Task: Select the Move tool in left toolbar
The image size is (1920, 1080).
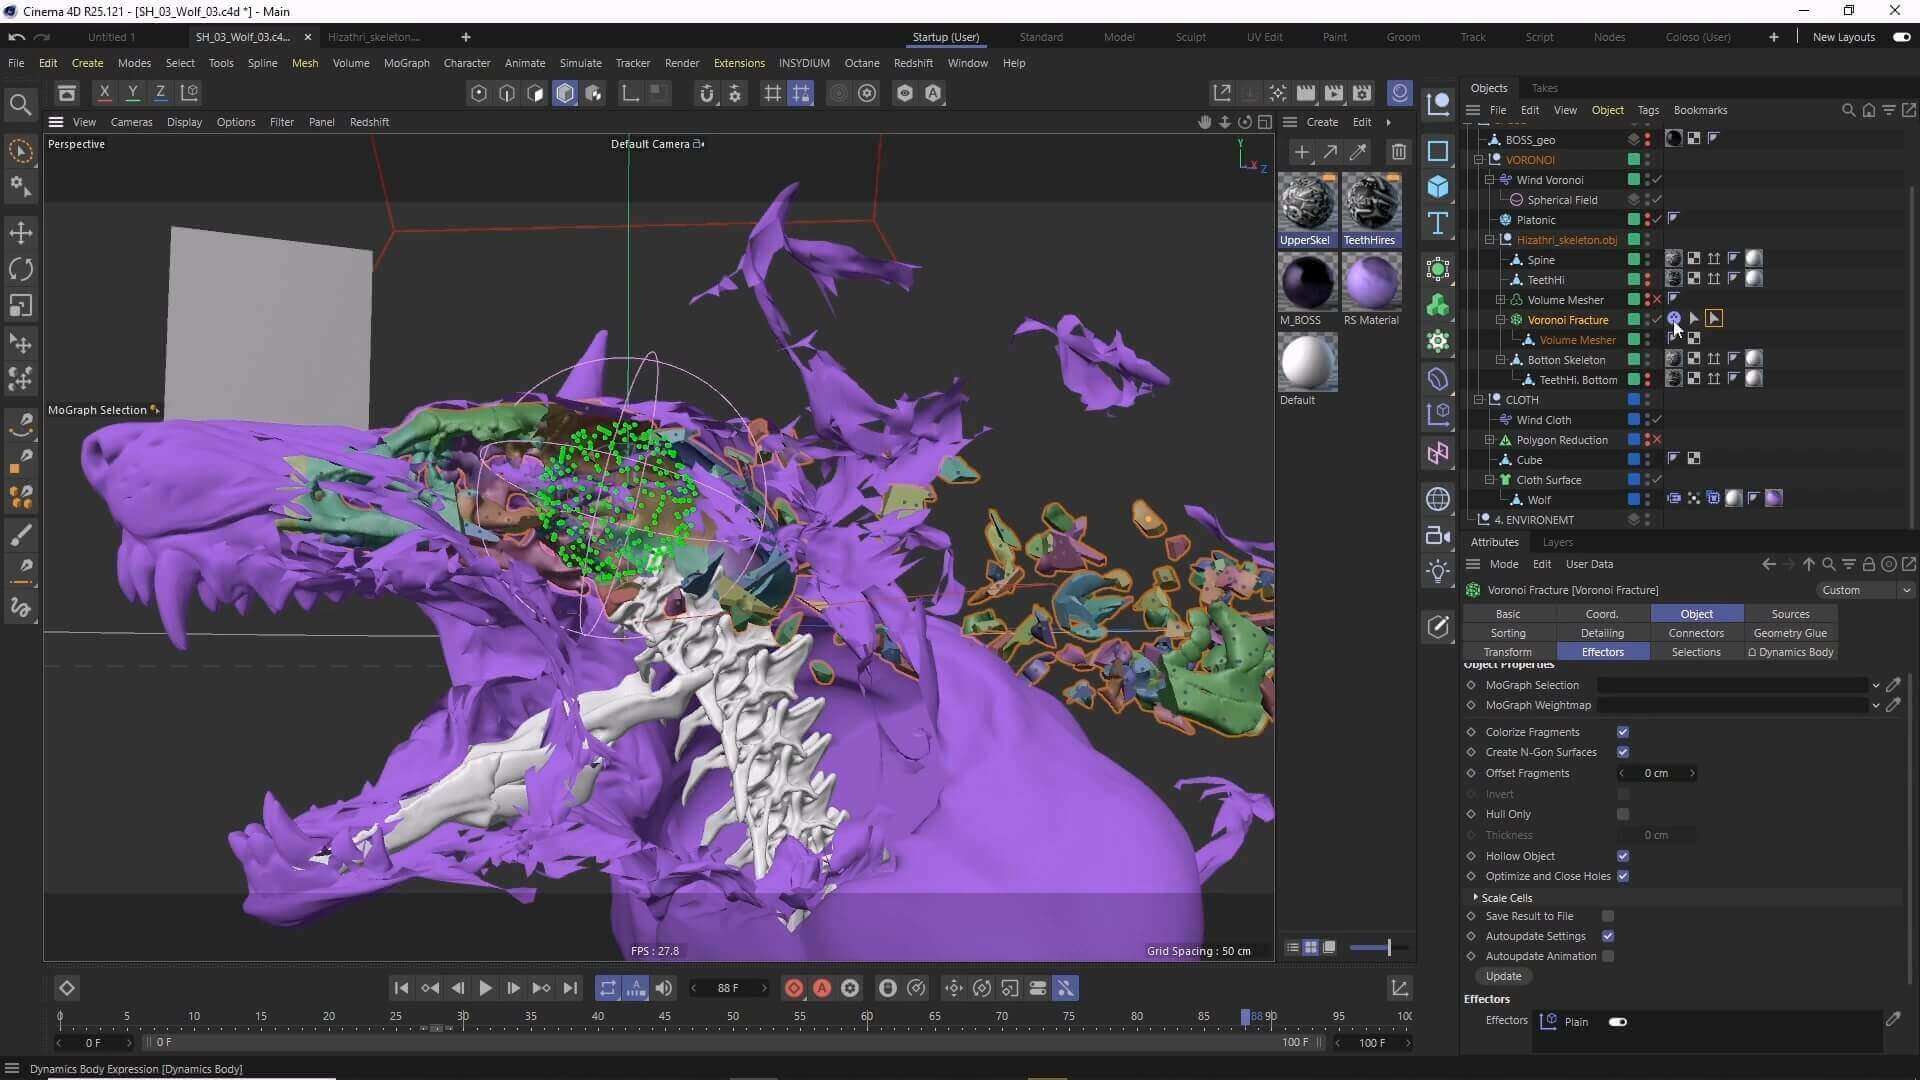Action: point(21,233)
